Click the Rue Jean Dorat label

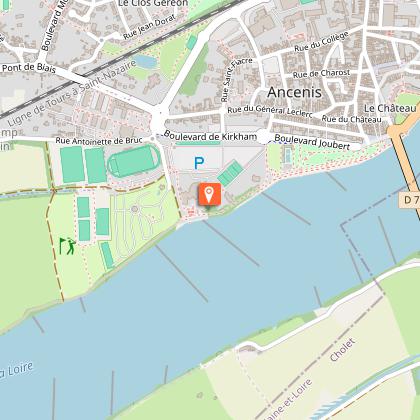(149, 27)
